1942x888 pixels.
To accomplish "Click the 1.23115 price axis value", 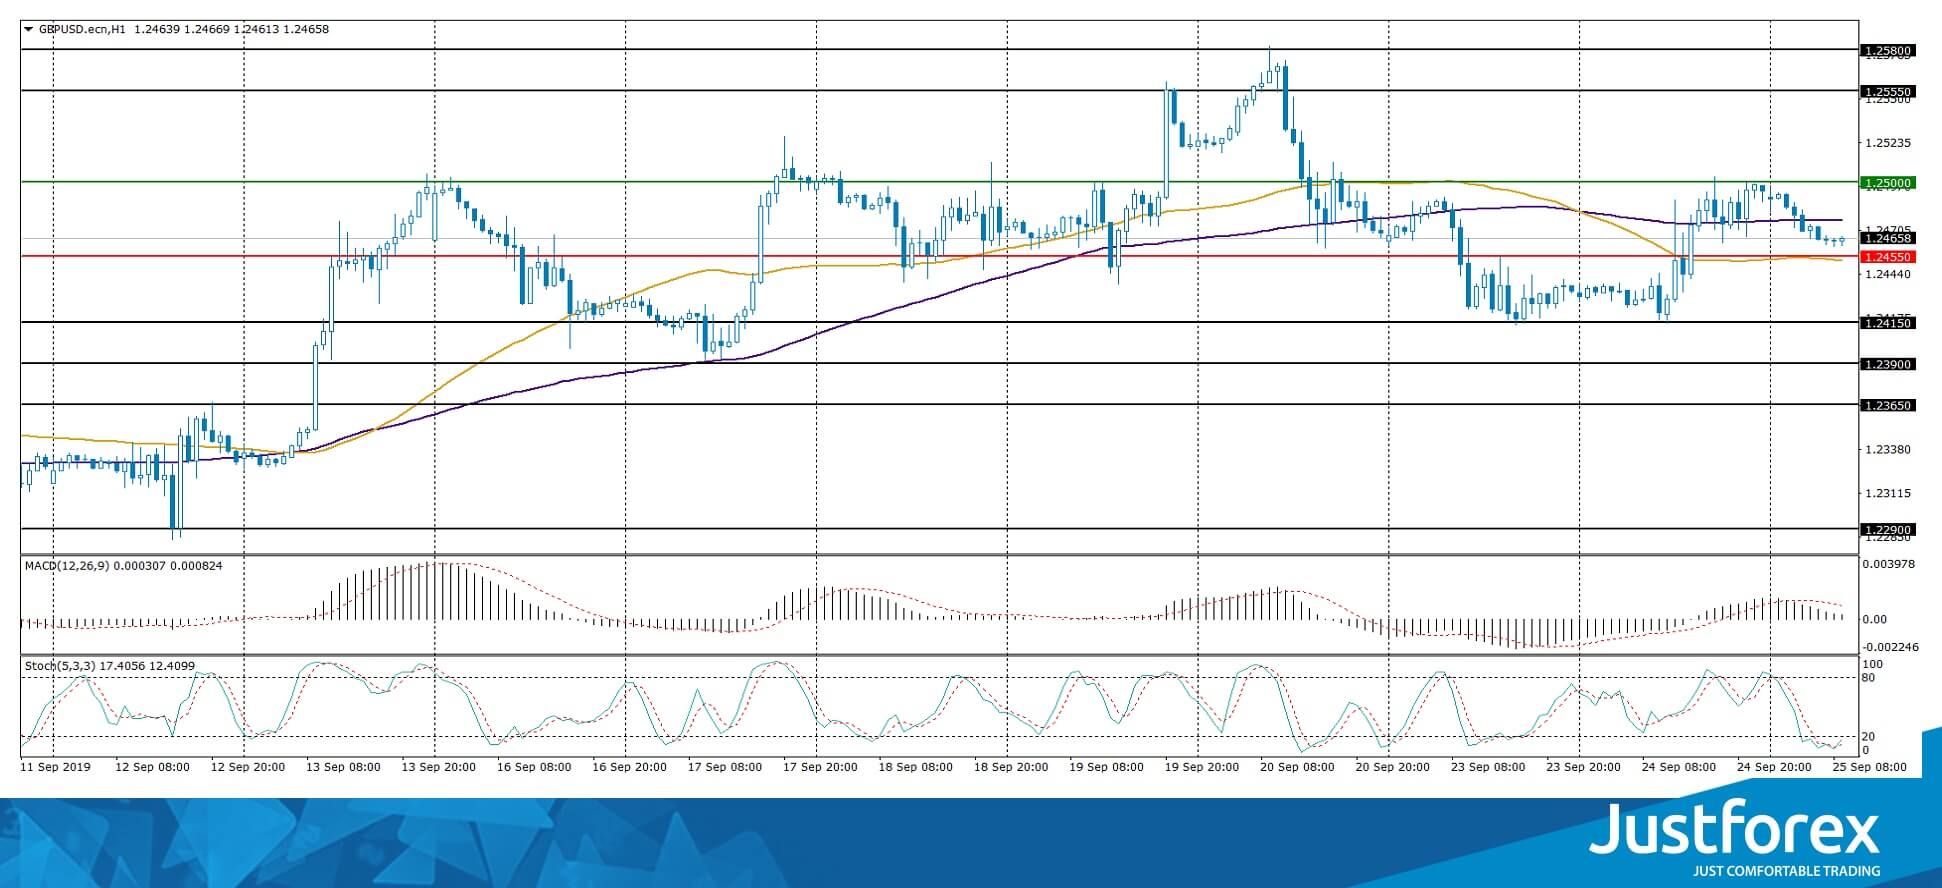I will [1887, 493].
